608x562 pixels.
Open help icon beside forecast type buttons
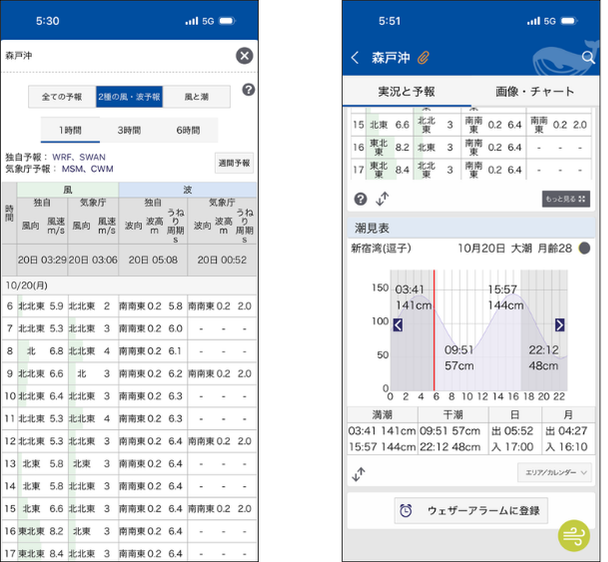pos(248,91)
